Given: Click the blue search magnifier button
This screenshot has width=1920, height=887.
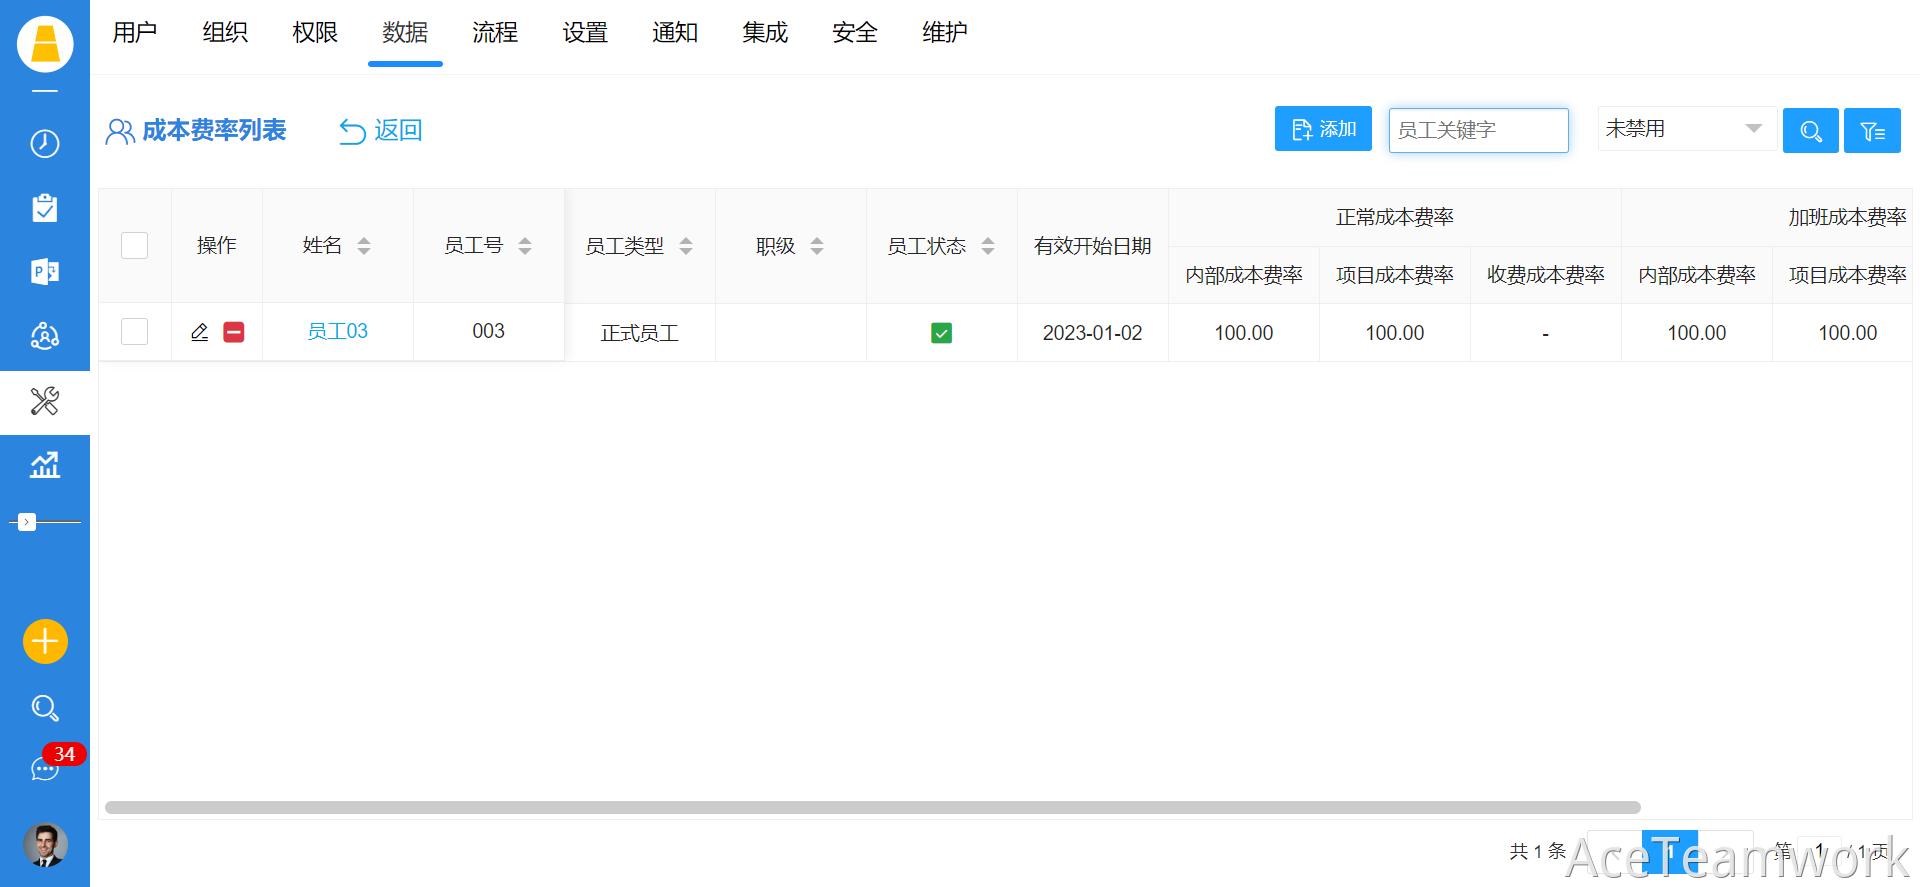Looking at the screenshot, I should click(1810, 131).
